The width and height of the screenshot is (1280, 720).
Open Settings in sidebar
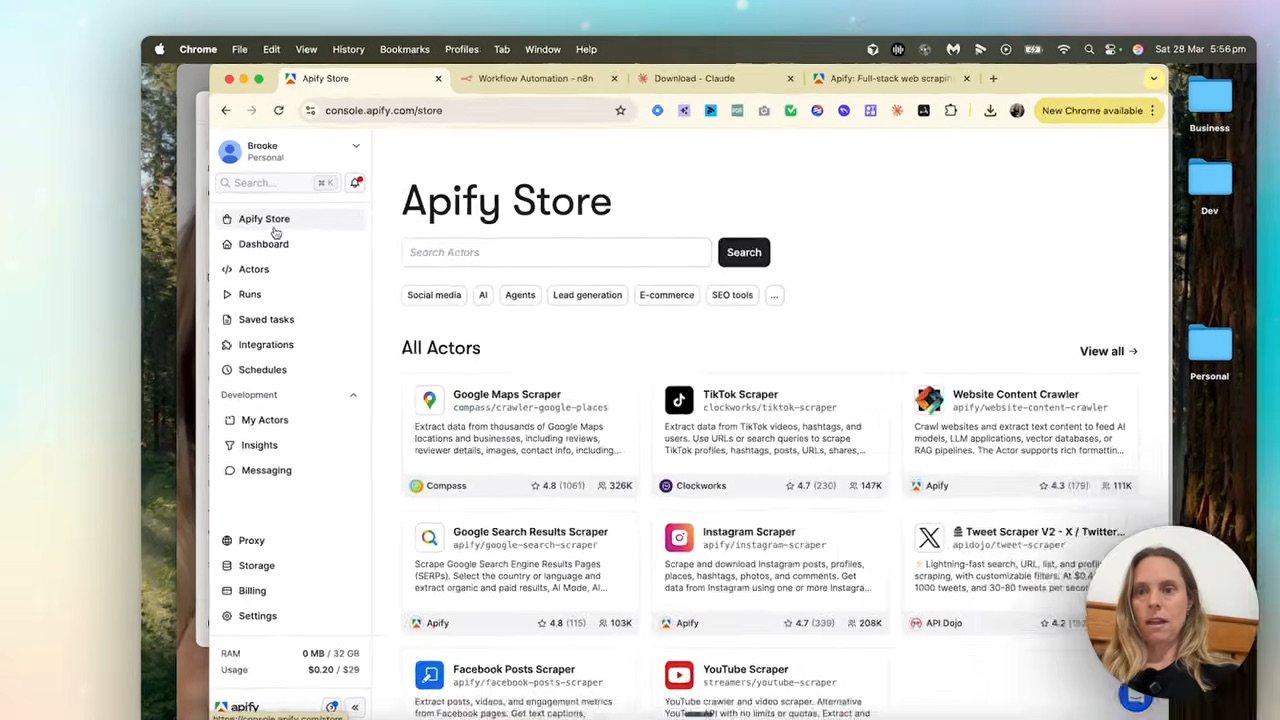257,616
